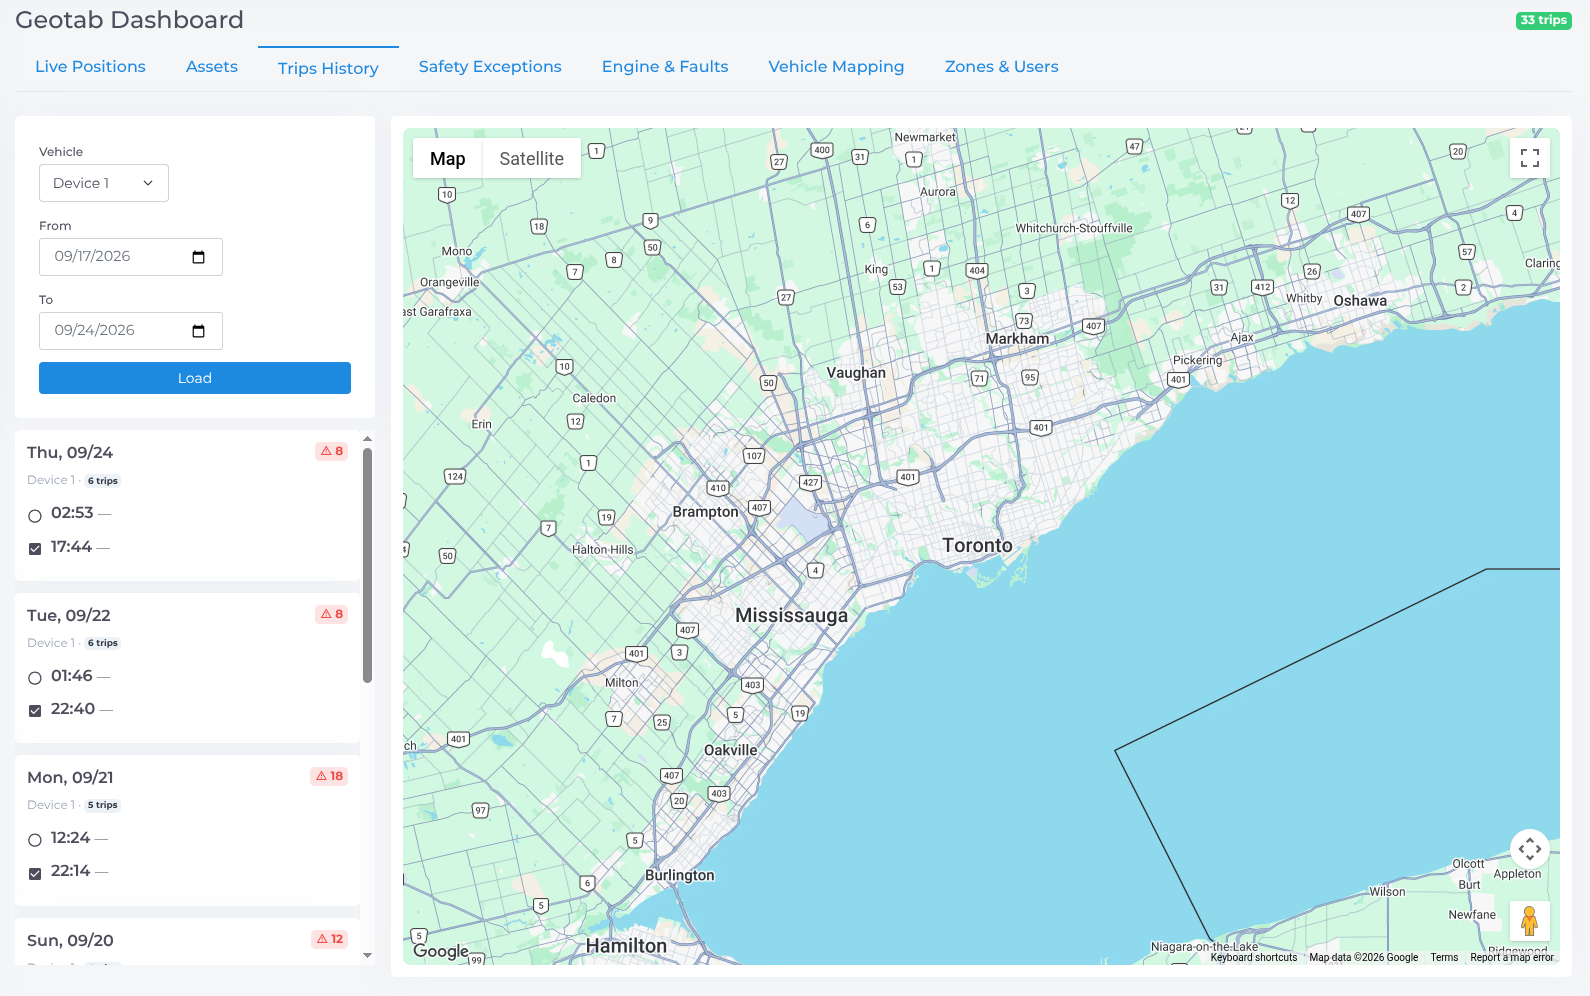Click the Milton label on the map
Screen dimensions: 1590x996
(x=622, y=683)
